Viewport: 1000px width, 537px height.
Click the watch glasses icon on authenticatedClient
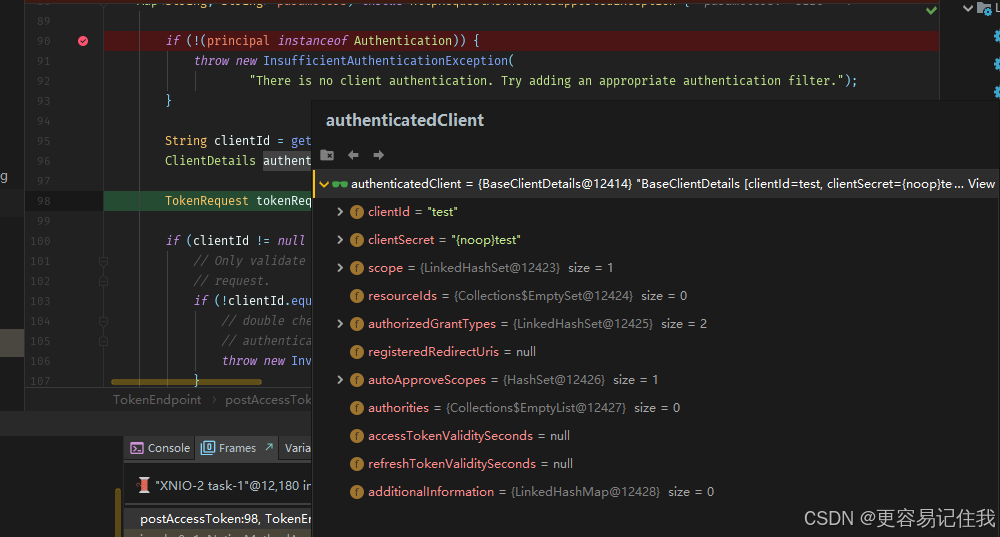(340, 184)
